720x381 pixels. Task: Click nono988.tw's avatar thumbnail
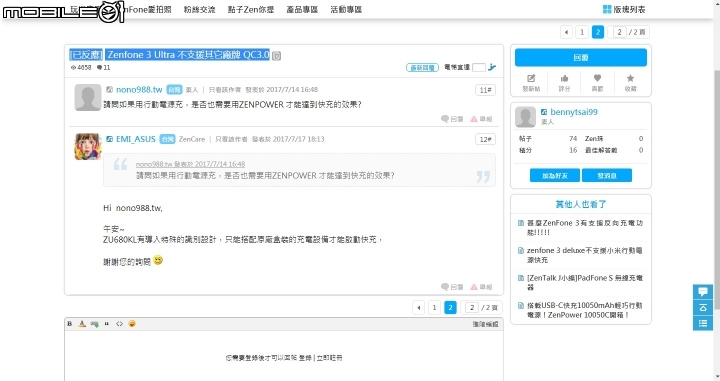[x=88, y=97]
